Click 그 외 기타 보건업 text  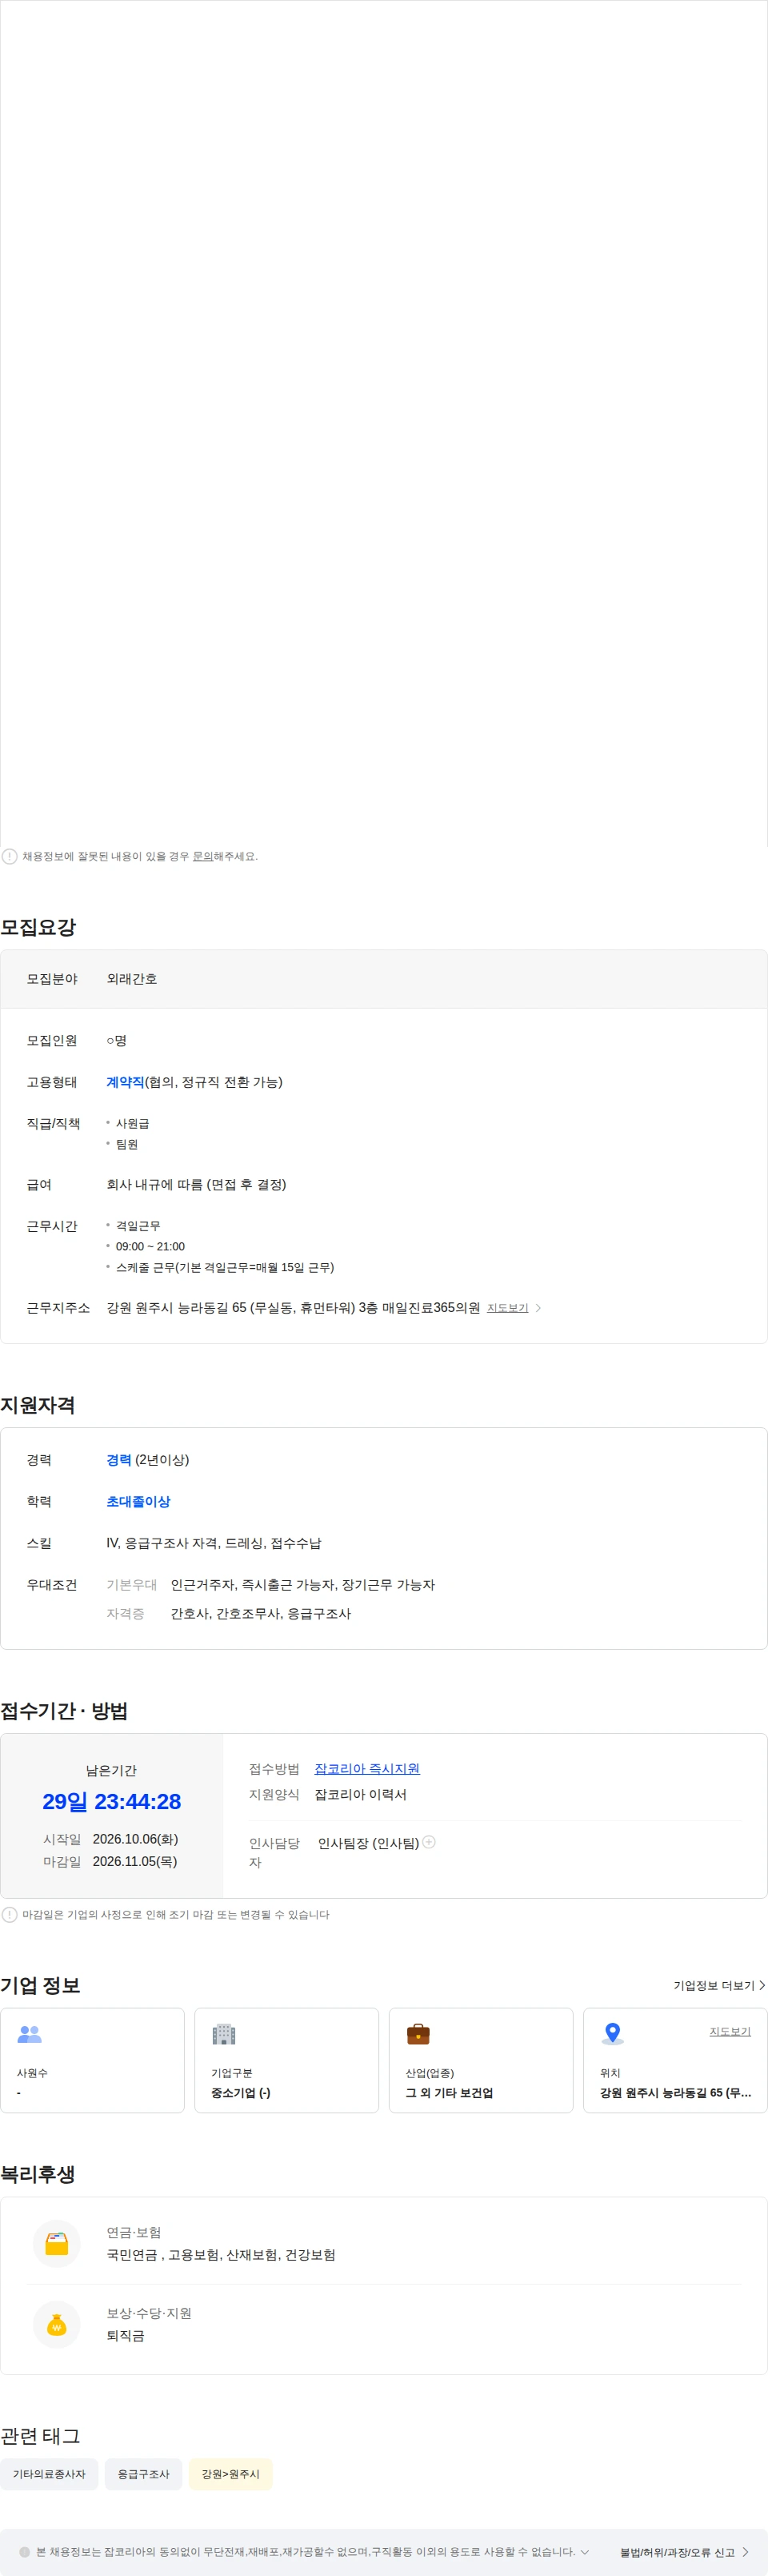[x=449, y=2093]
